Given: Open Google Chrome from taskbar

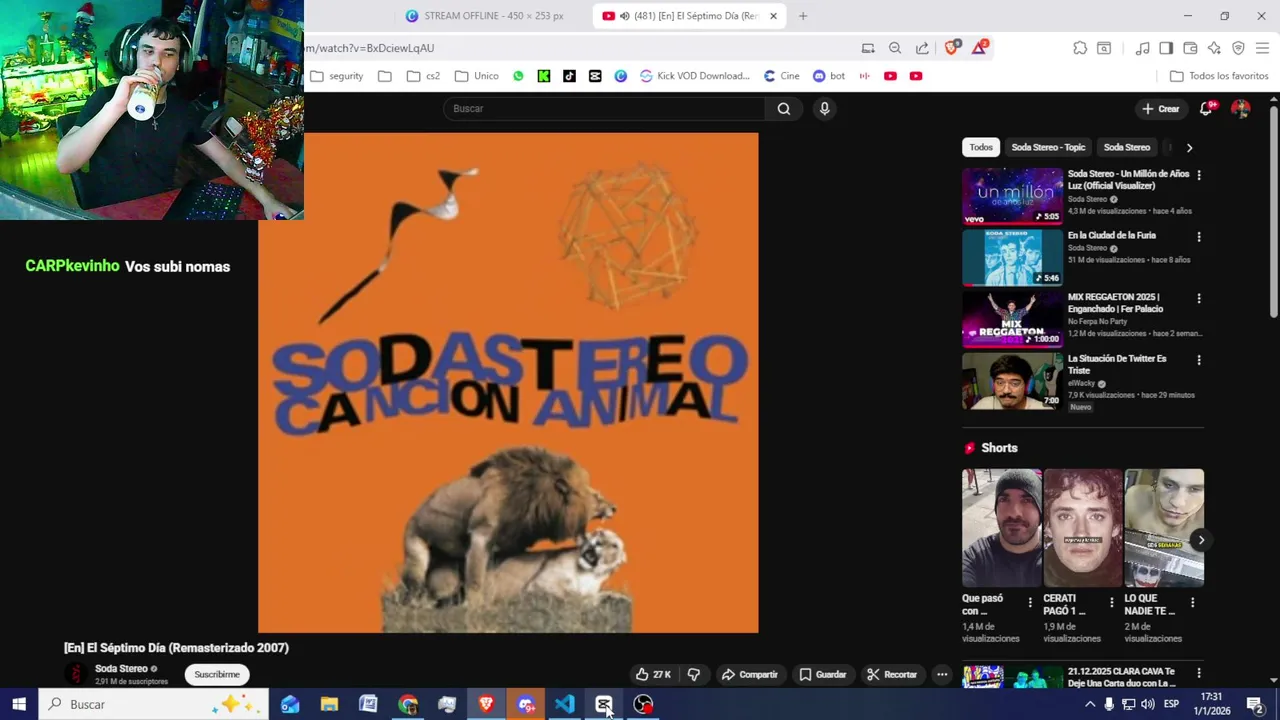Looking at the screenshot, I should 408,704.
